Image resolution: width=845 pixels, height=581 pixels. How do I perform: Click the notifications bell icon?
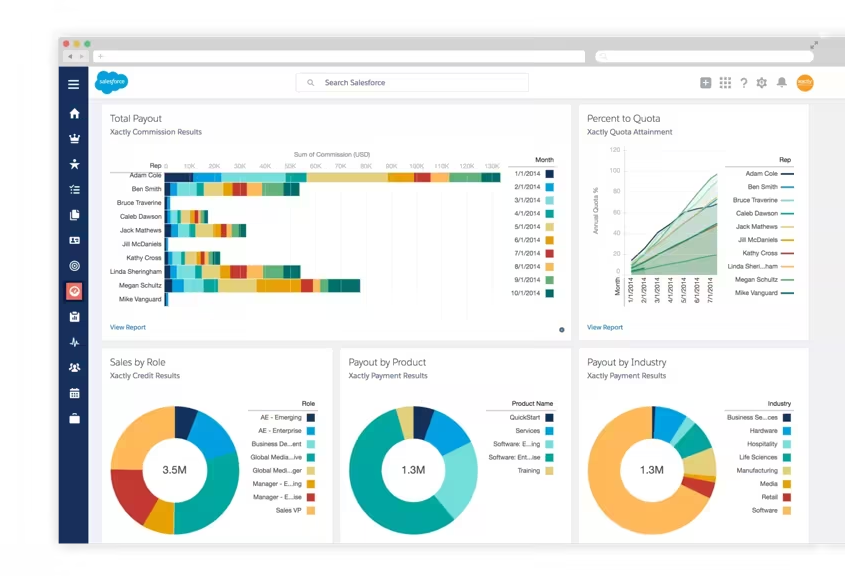click(x=781, y=82)
